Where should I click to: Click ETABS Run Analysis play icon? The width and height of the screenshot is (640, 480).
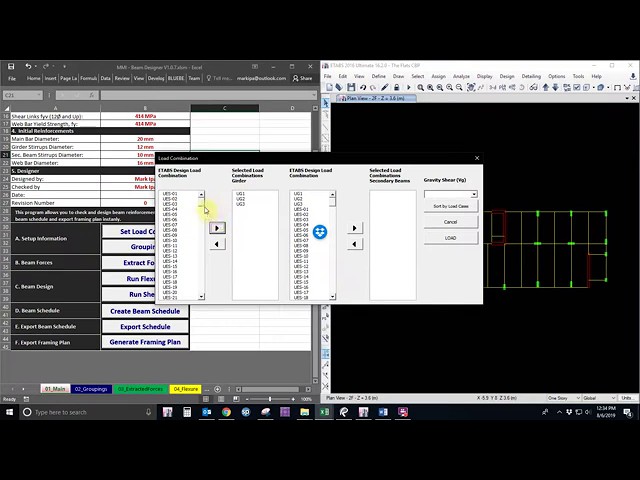[x=409, y=87]
